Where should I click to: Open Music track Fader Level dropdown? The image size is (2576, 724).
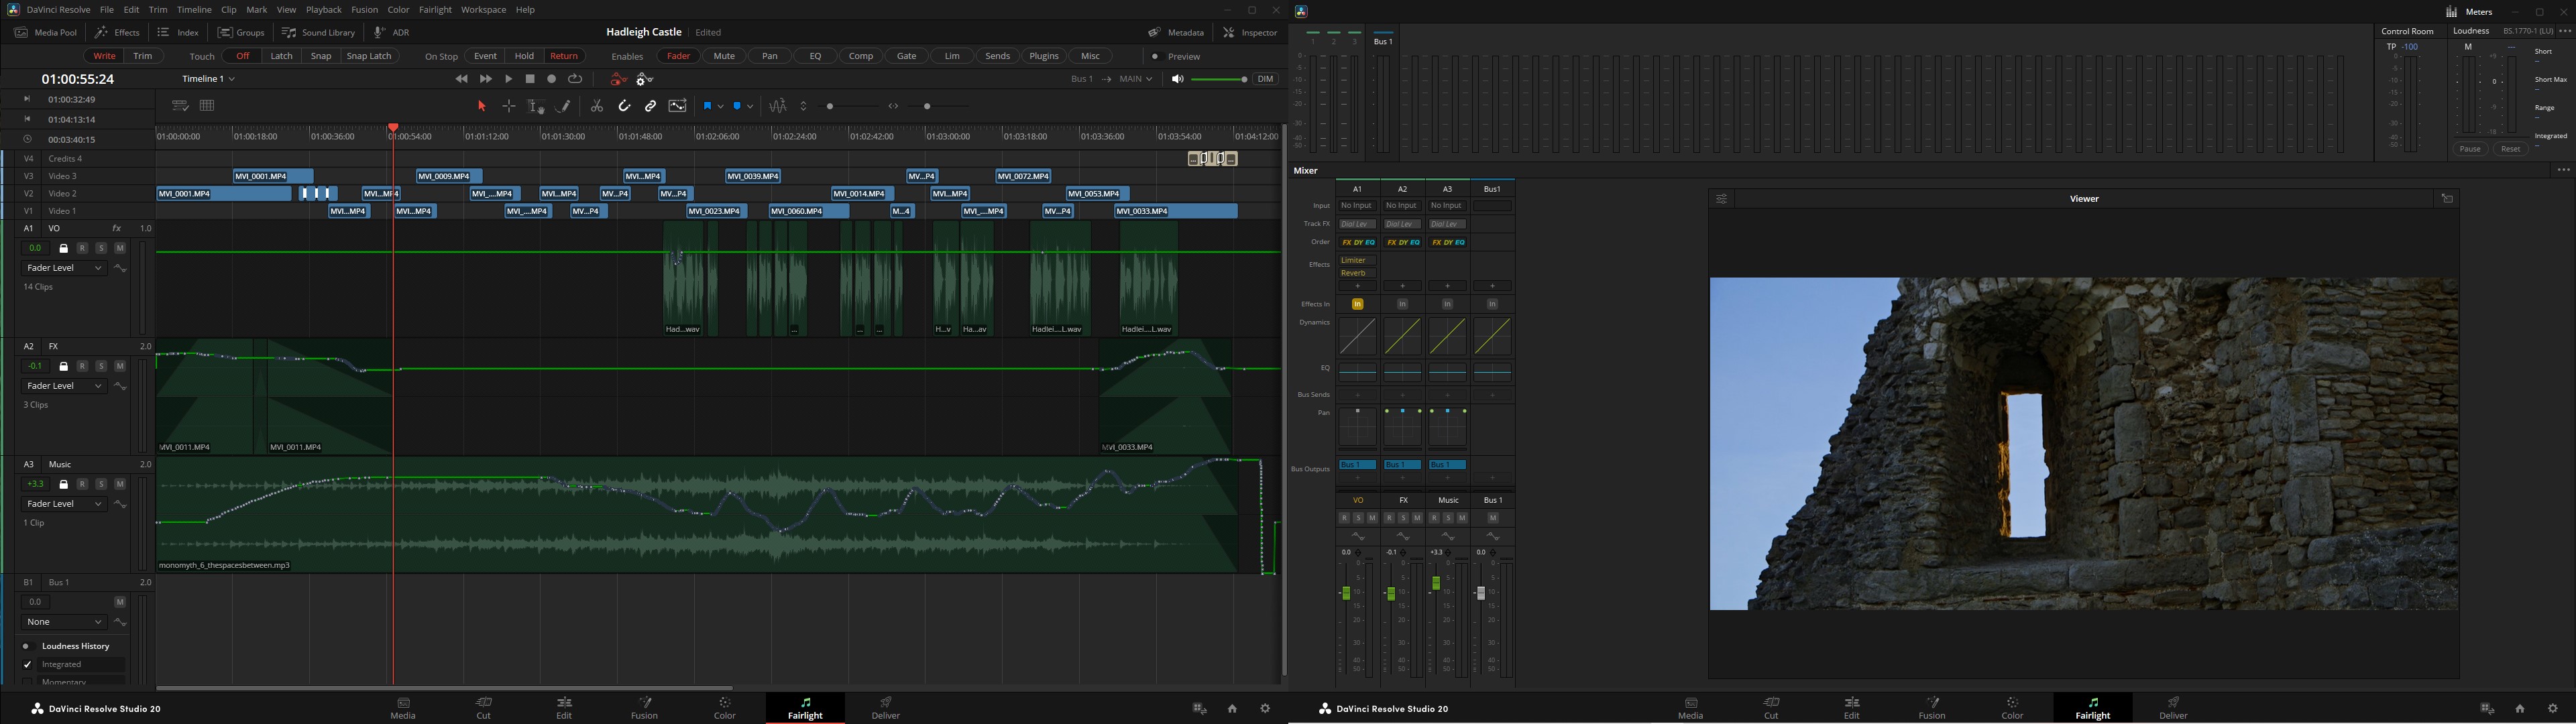pyautogui.click(x=64, y=504)
